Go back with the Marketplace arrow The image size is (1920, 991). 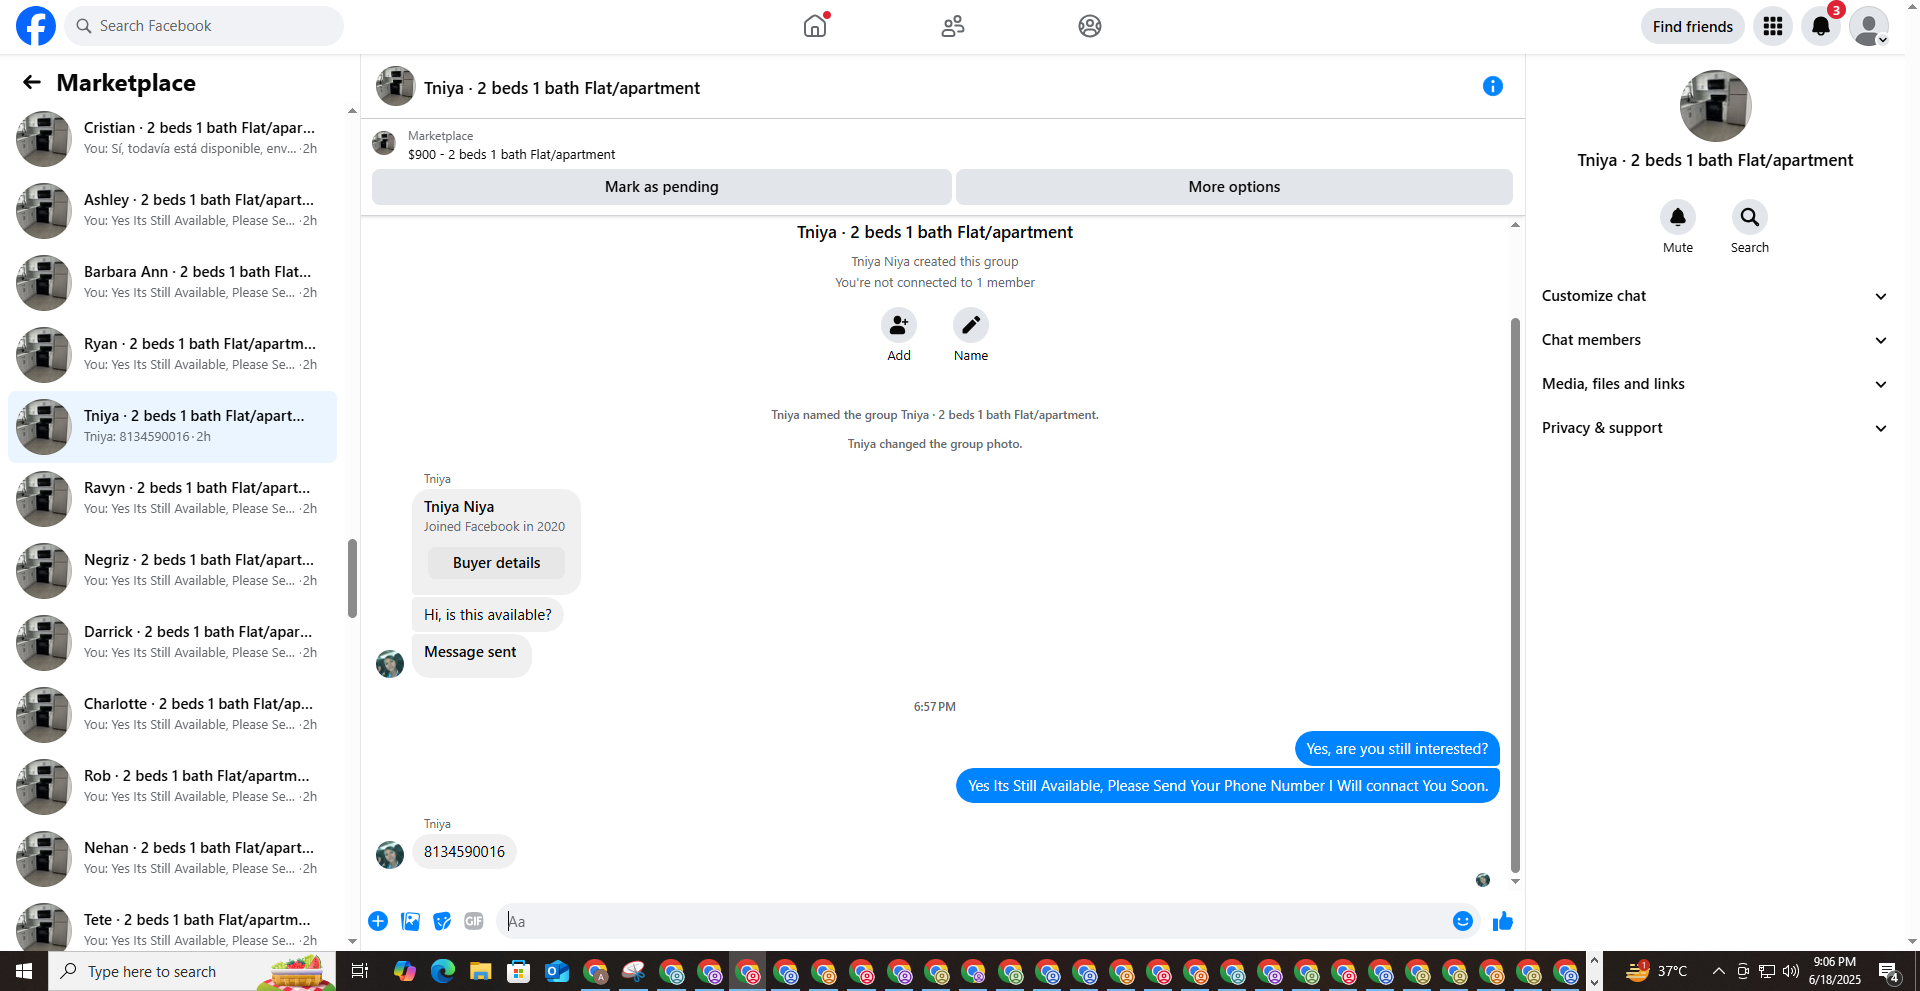32,82
